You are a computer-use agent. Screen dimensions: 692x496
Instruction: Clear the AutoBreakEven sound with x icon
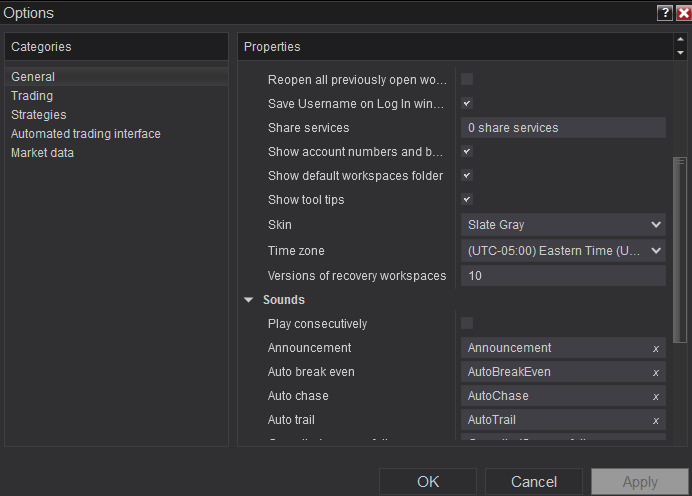click(656, 372)
